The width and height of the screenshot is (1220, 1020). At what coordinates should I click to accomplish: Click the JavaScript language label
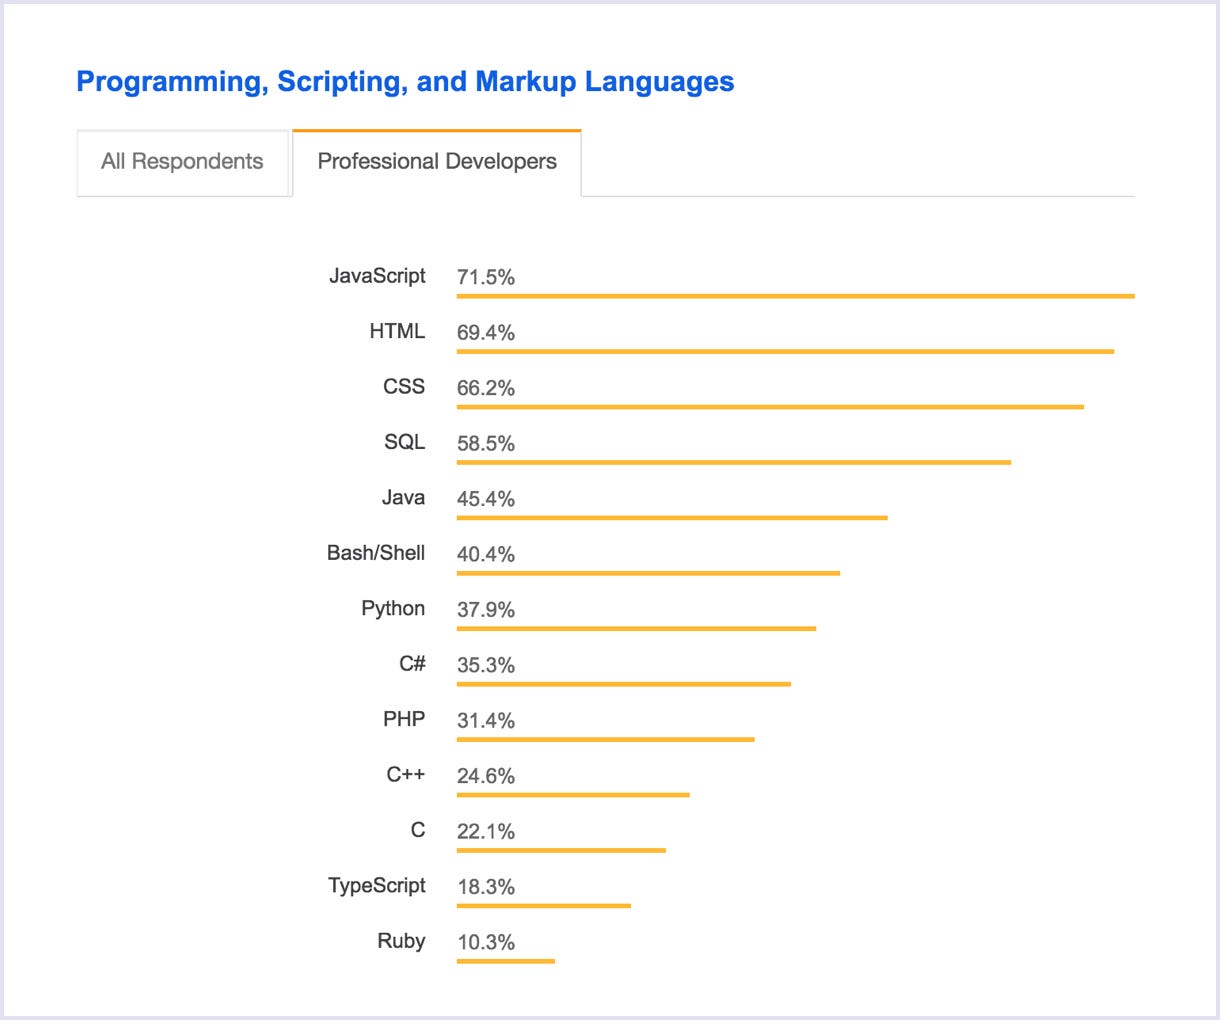[377, 276]
